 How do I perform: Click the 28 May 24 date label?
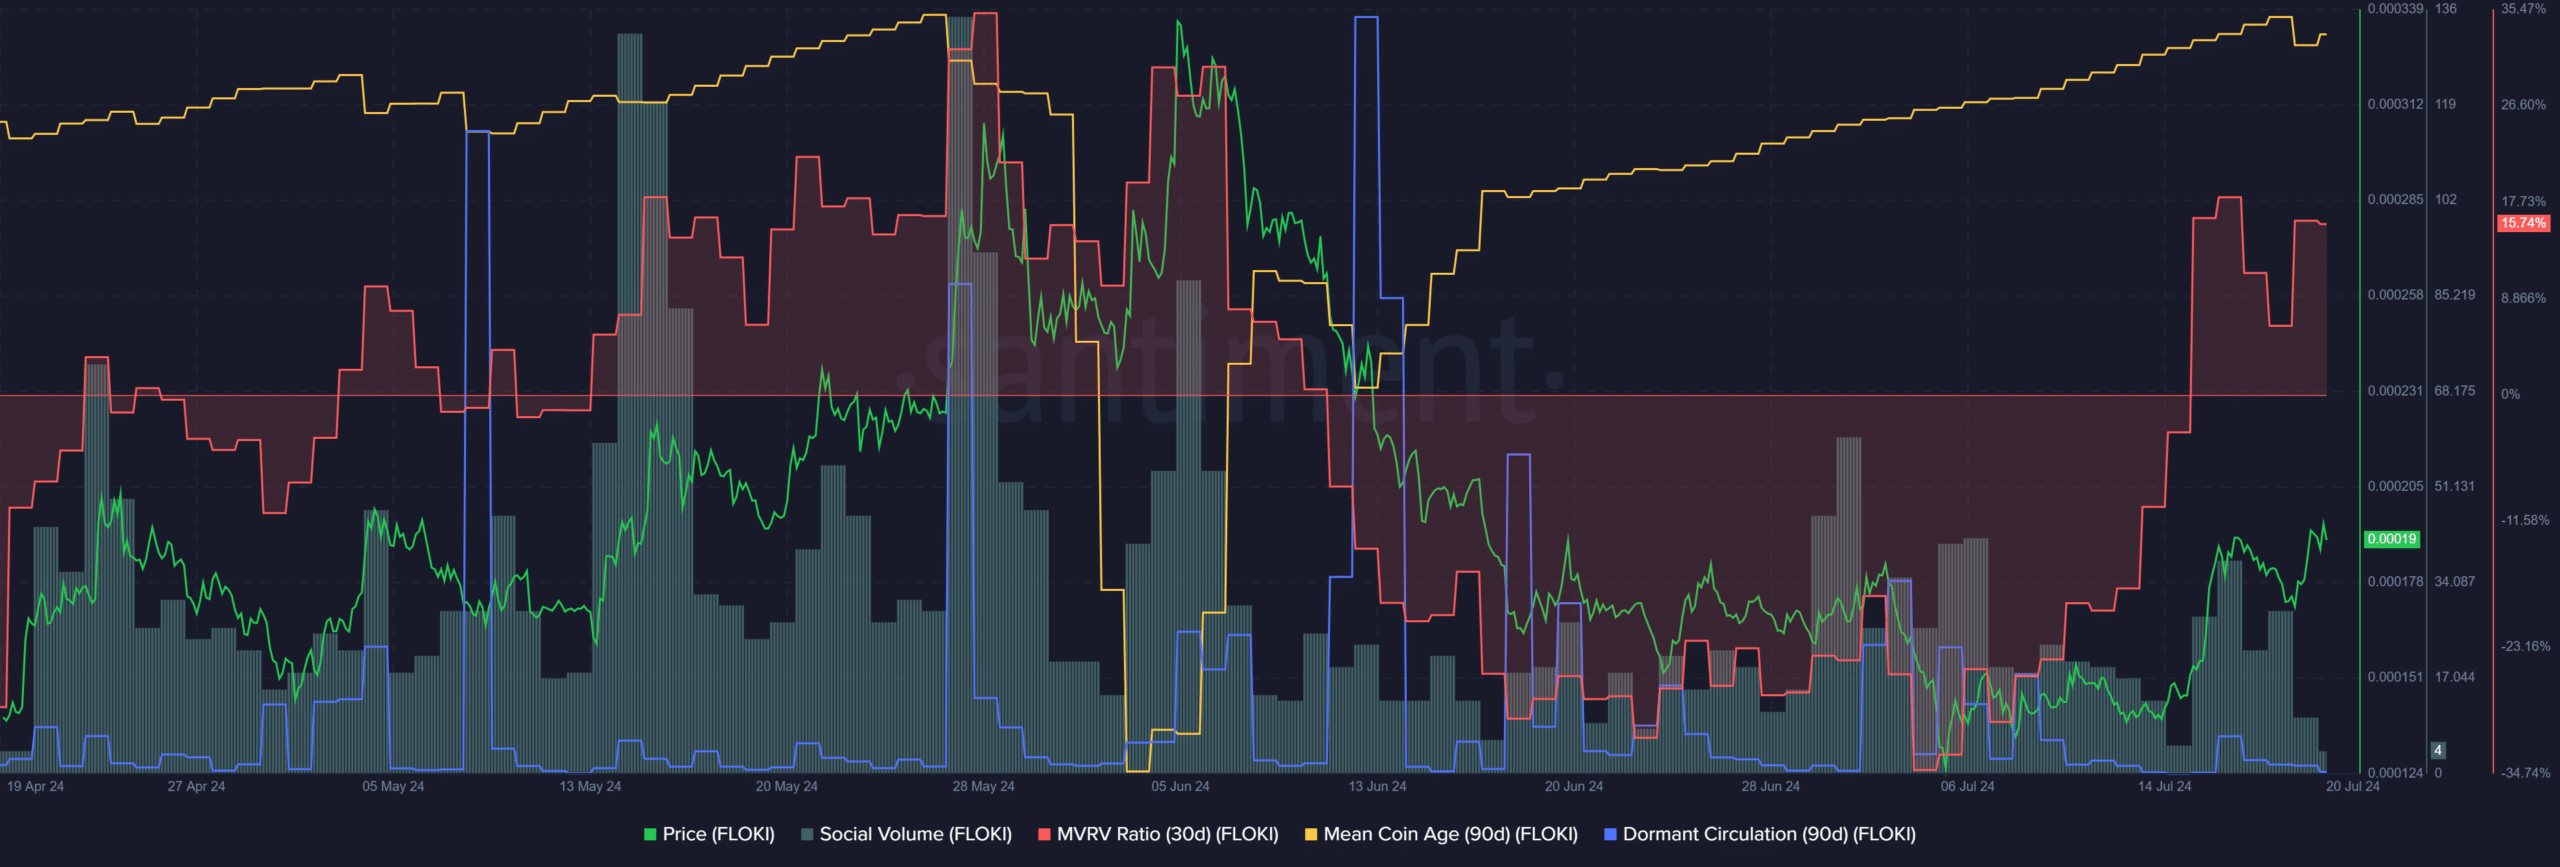pyautogui.click(x=983, y=786)
